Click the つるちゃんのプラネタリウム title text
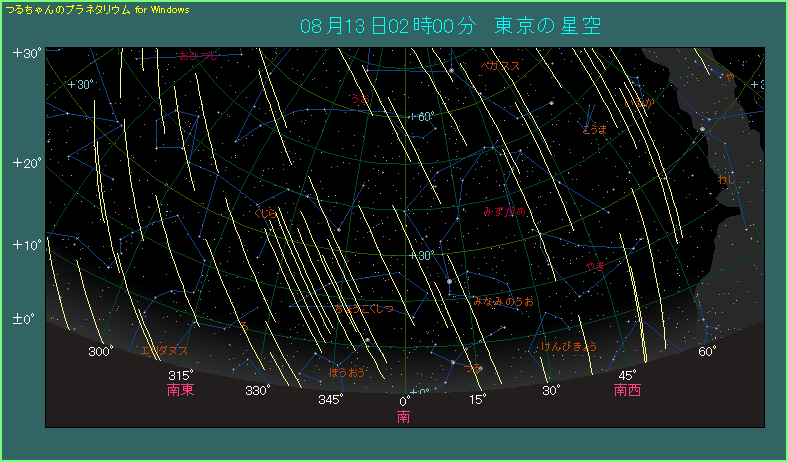 pyautogui.click(x=68, y=8)
